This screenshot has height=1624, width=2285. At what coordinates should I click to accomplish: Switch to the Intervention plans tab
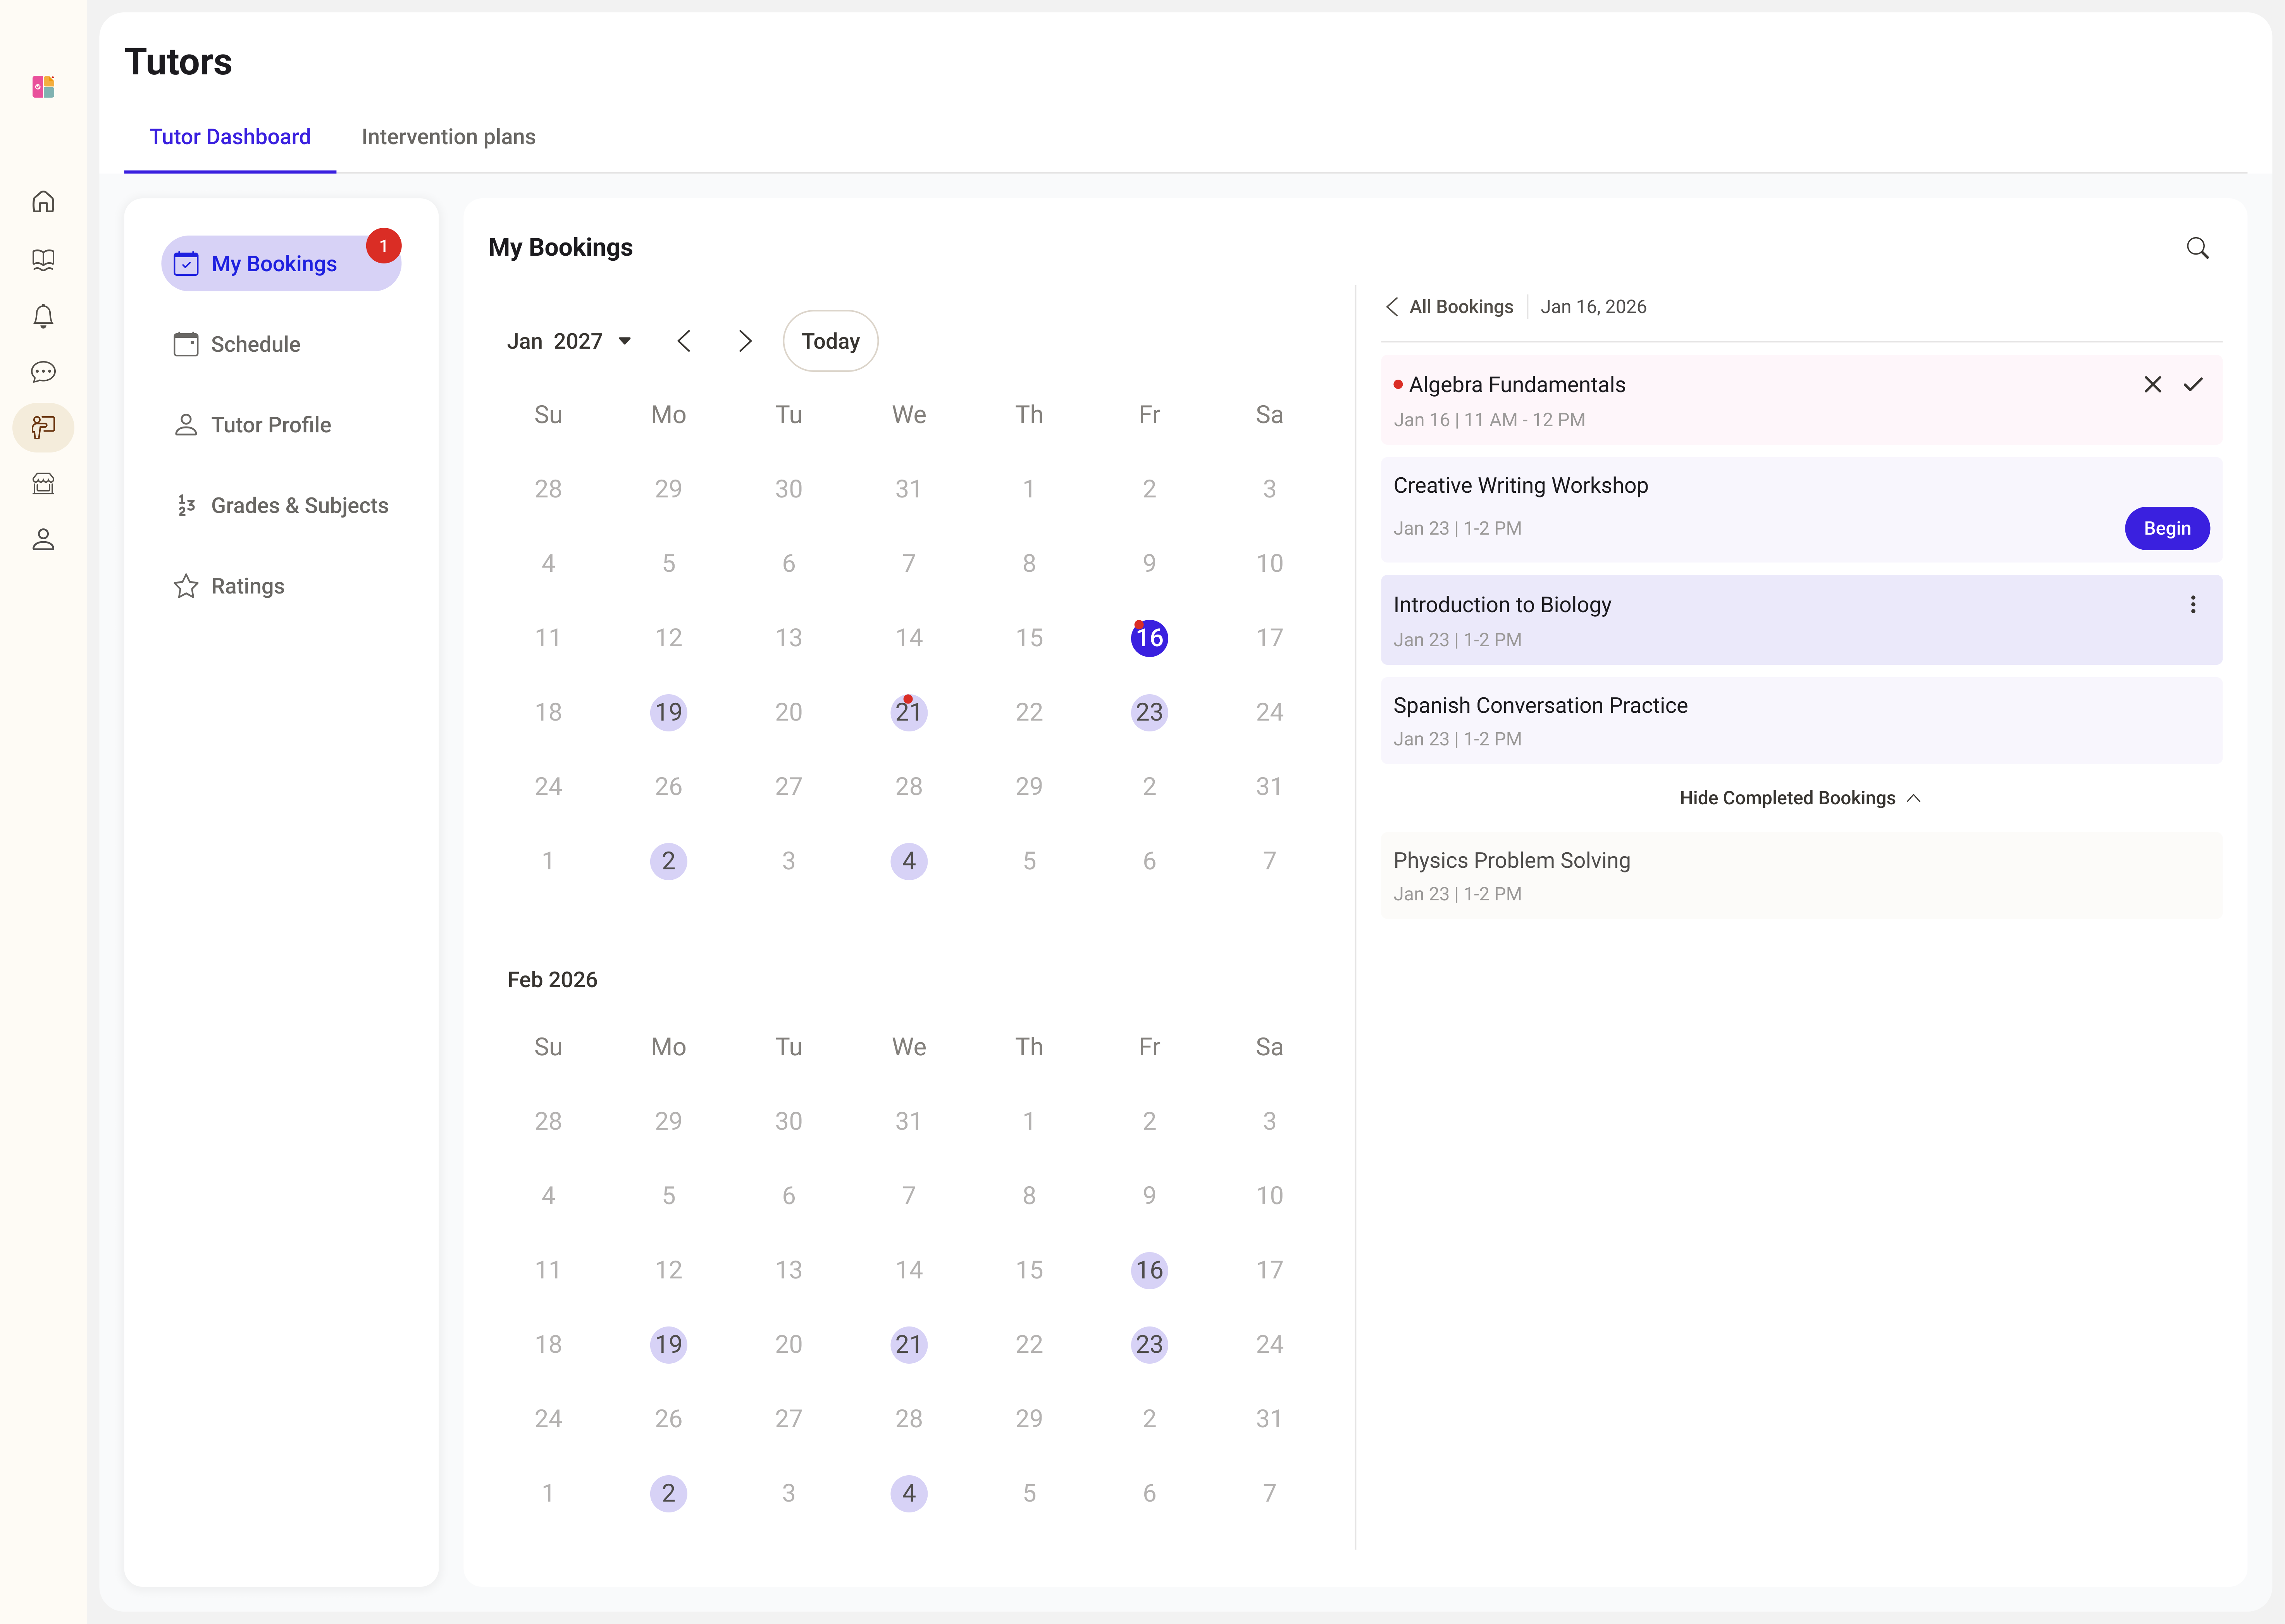[x=448, y=137]
